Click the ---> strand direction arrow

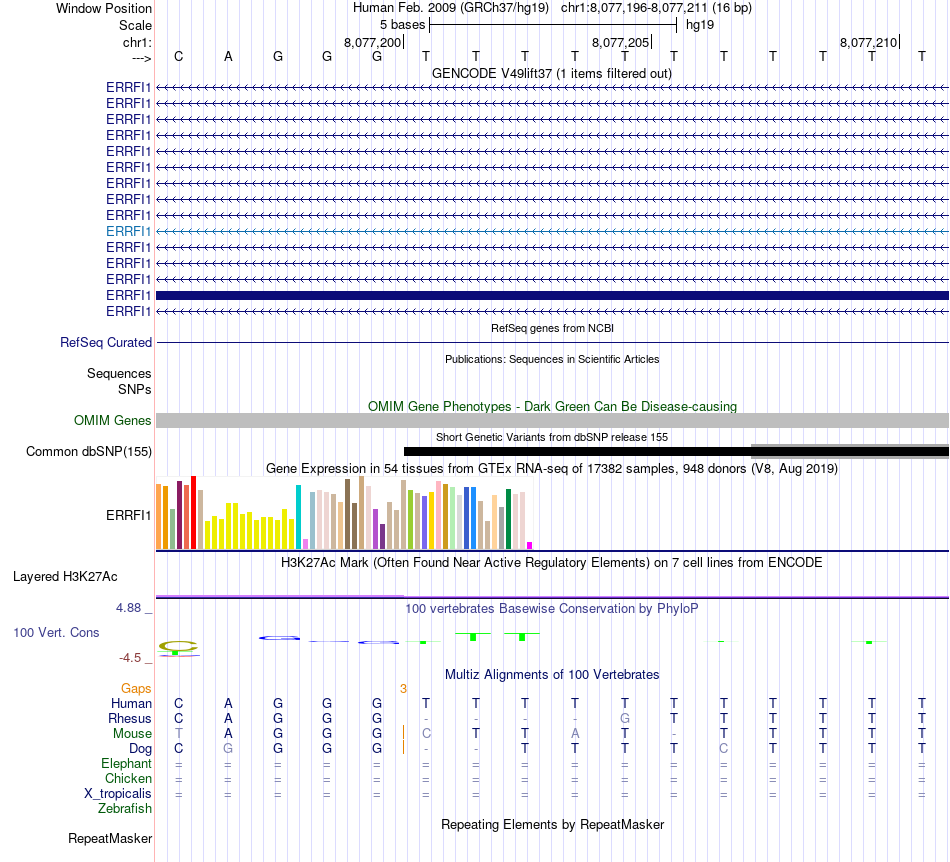[141, 58]
